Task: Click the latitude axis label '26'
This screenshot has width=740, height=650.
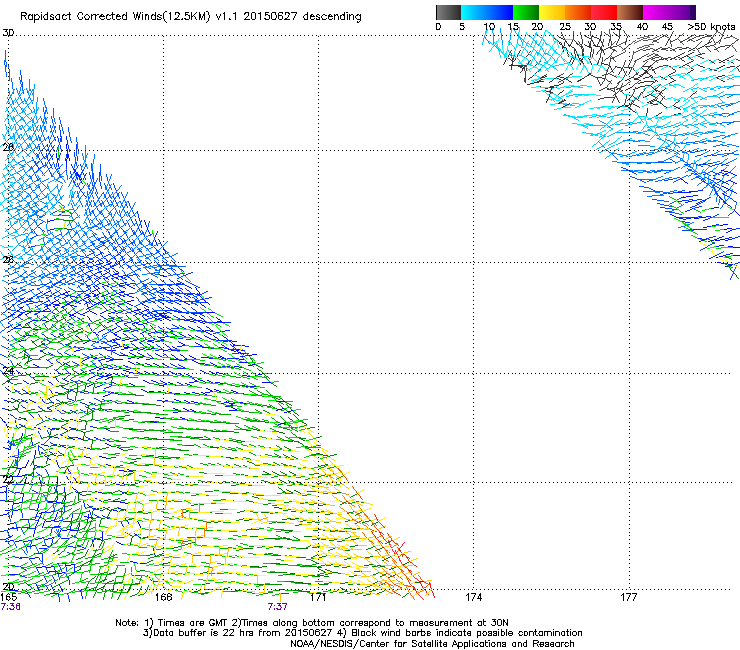Action: pyautogui.click(x=8, y=259)
